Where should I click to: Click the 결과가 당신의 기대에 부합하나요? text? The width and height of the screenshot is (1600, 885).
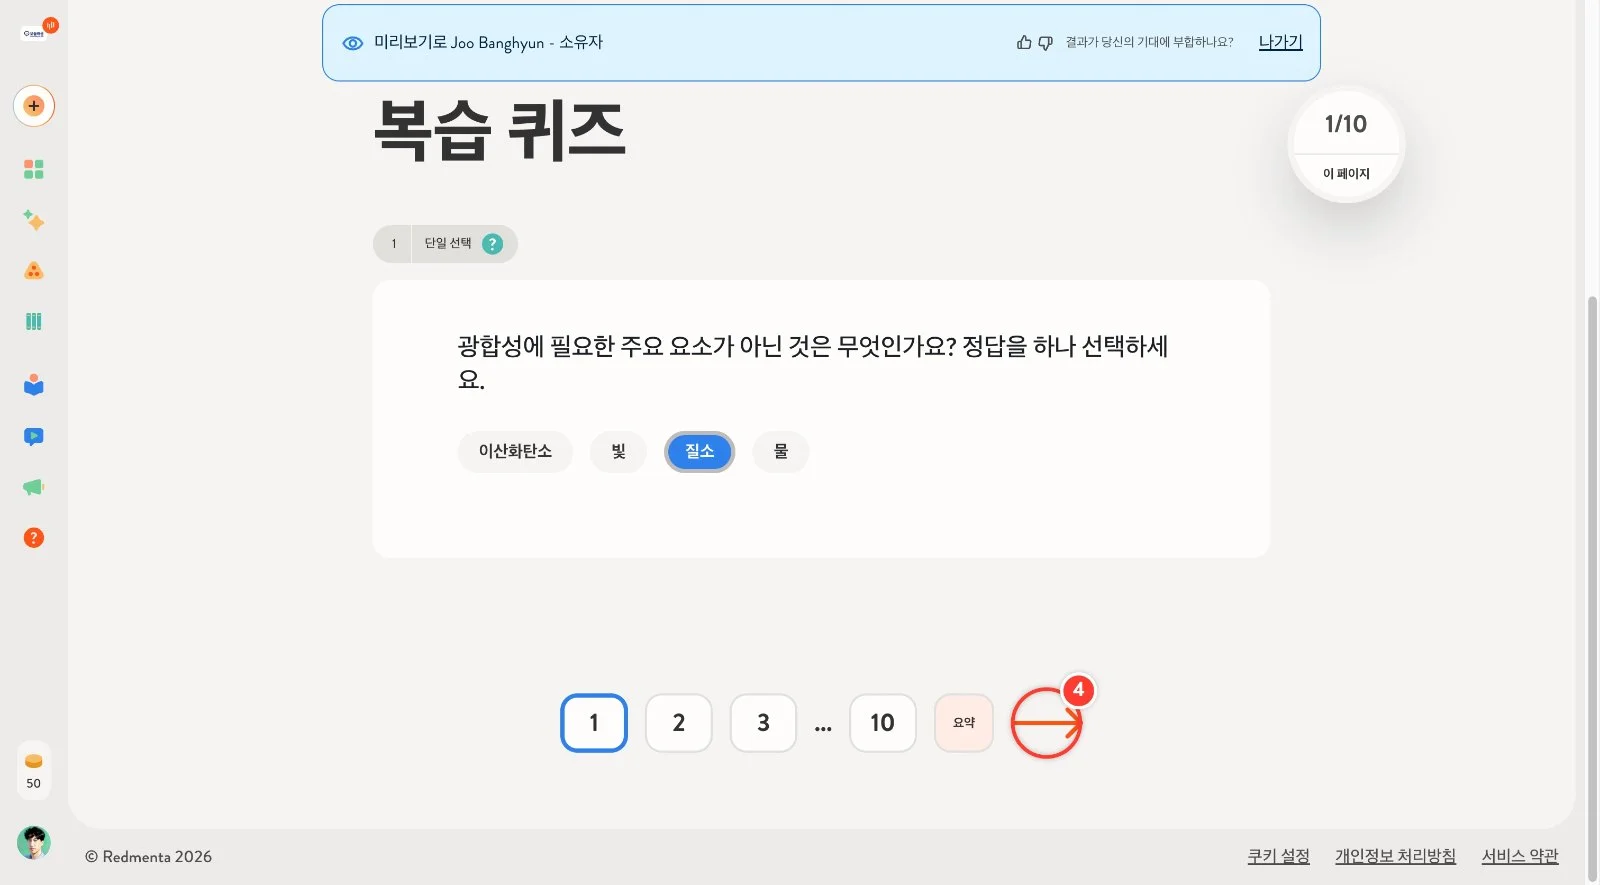coord(1149,42)
